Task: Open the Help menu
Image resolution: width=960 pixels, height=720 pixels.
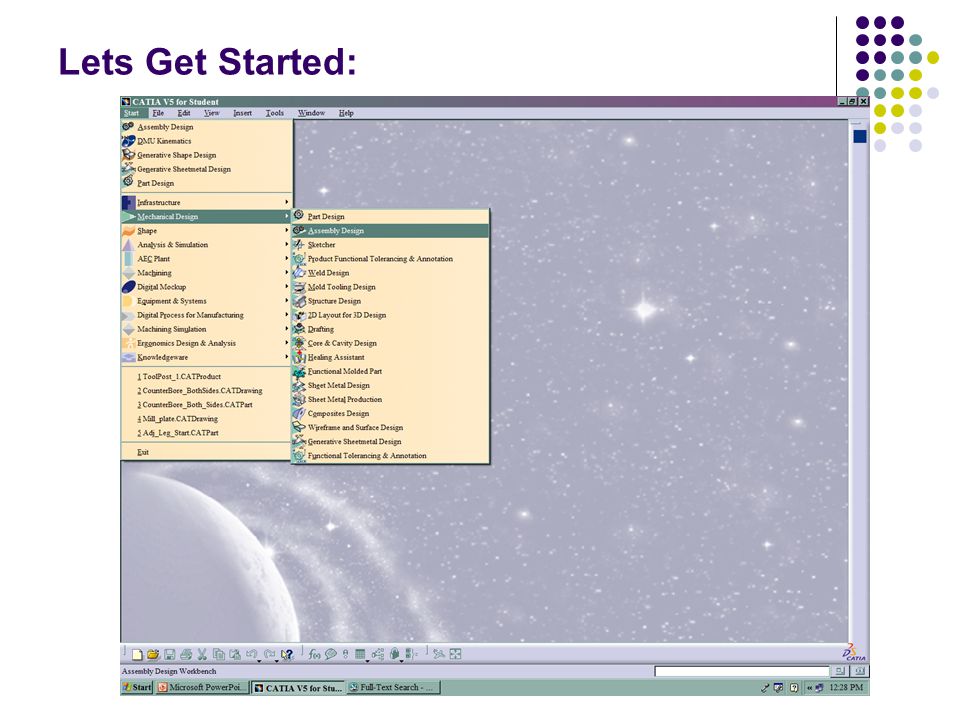Action: (x=346, y=113)
